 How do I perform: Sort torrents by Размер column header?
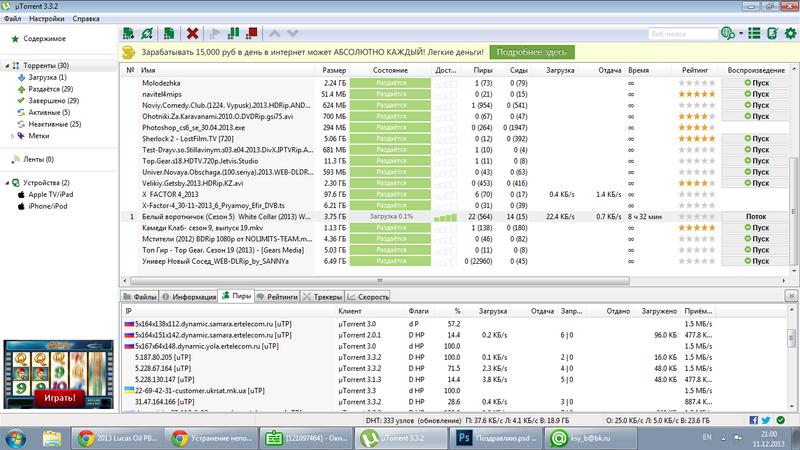pos(334,70)
